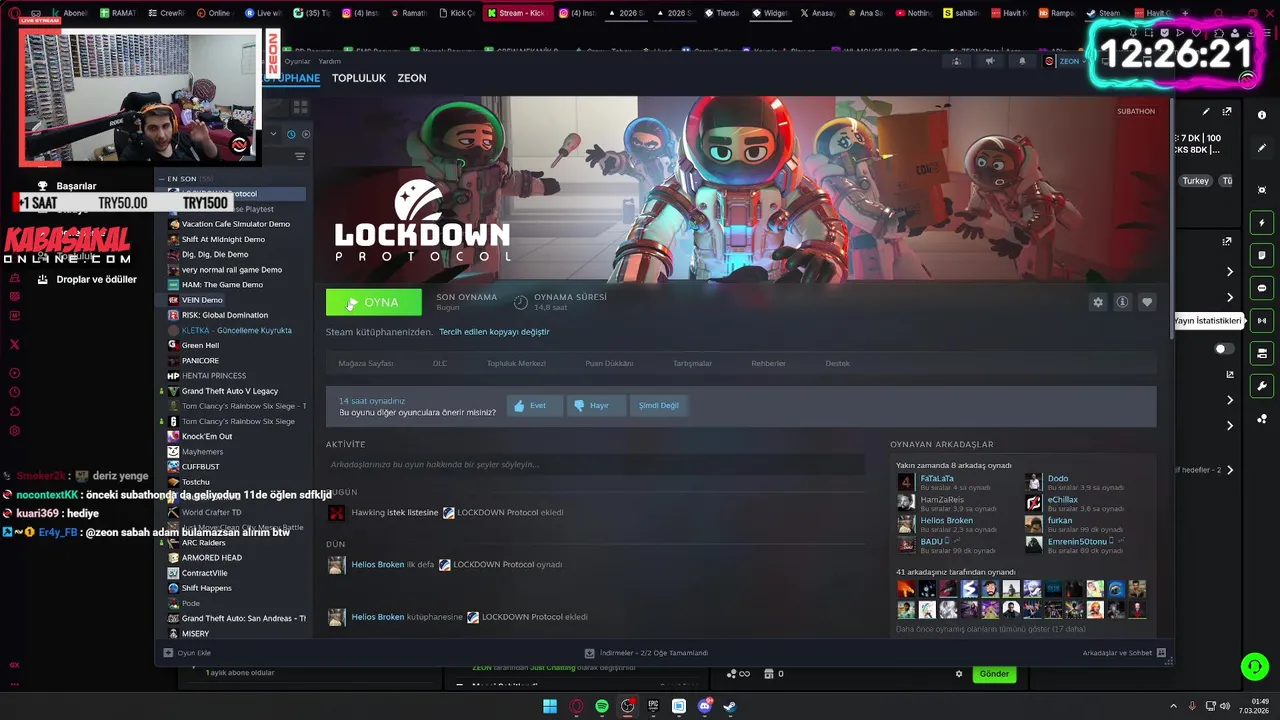Open Steam from the taskbar
This screenshot has height=720, width=1280.
[730, 706]
